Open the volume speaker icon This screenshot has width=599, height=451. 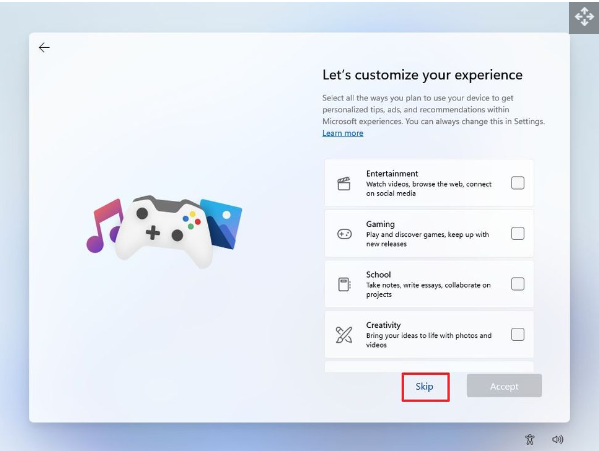coord(557,440)
